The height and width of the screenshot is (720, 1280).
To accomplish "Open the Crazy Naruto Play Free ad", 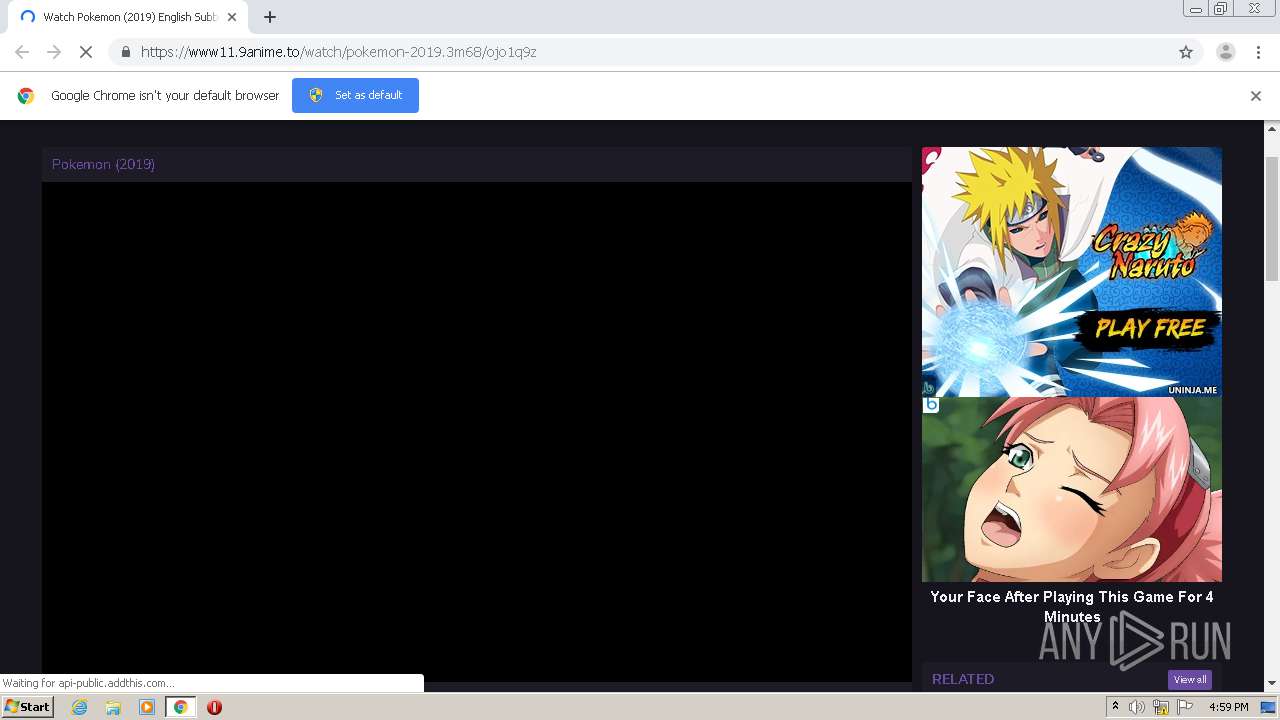I will pos(1071,272).
